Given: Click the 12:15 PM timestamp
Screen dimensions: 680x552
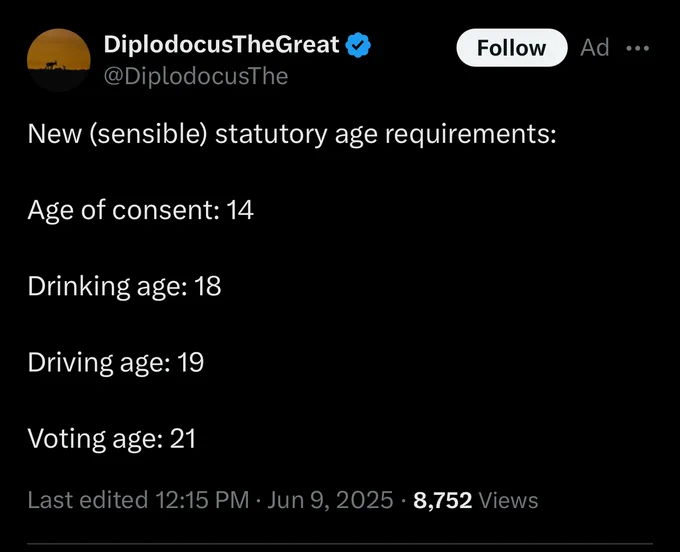Looking at the screenshot, I should (202, 500).
